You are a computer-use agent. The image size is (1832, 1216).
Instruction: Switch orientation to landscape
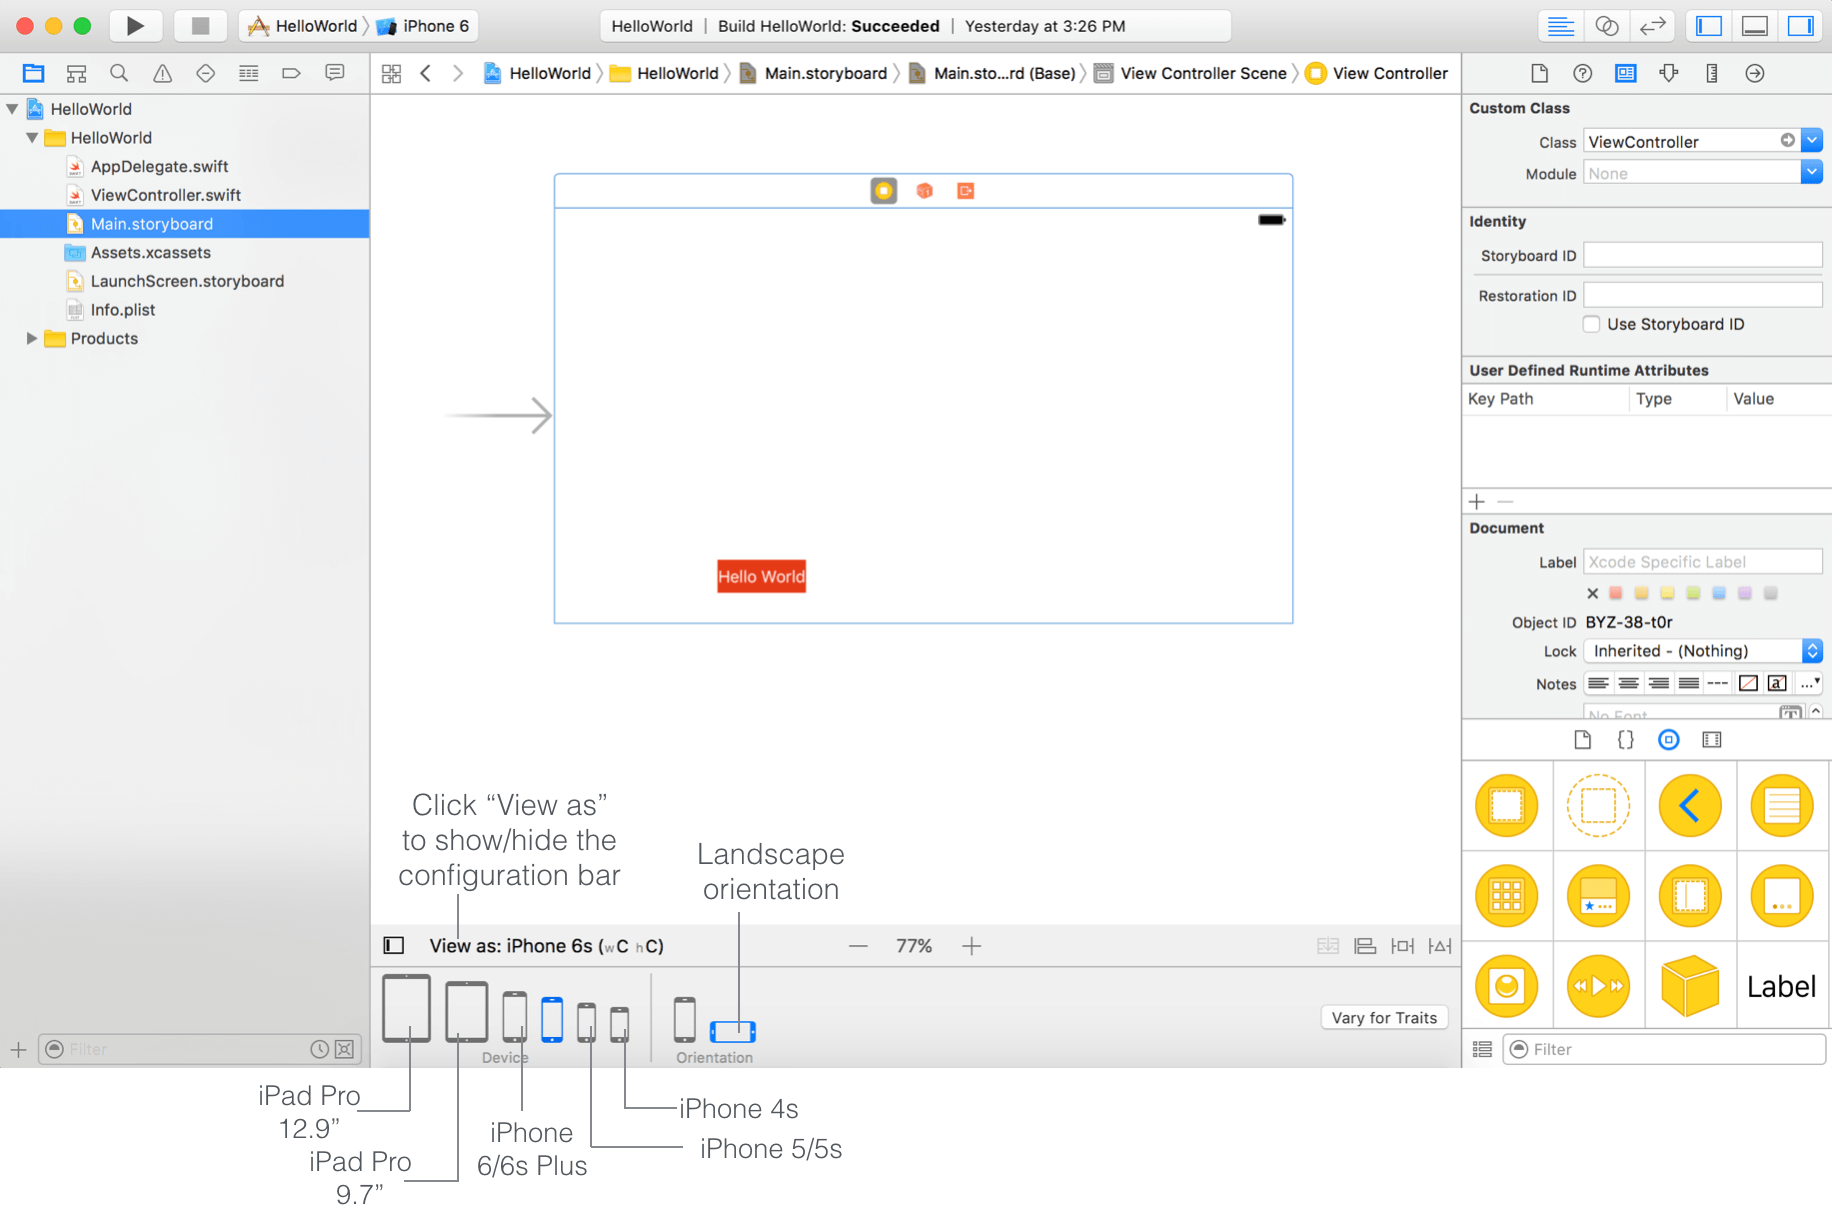[x=733, y=1031]
